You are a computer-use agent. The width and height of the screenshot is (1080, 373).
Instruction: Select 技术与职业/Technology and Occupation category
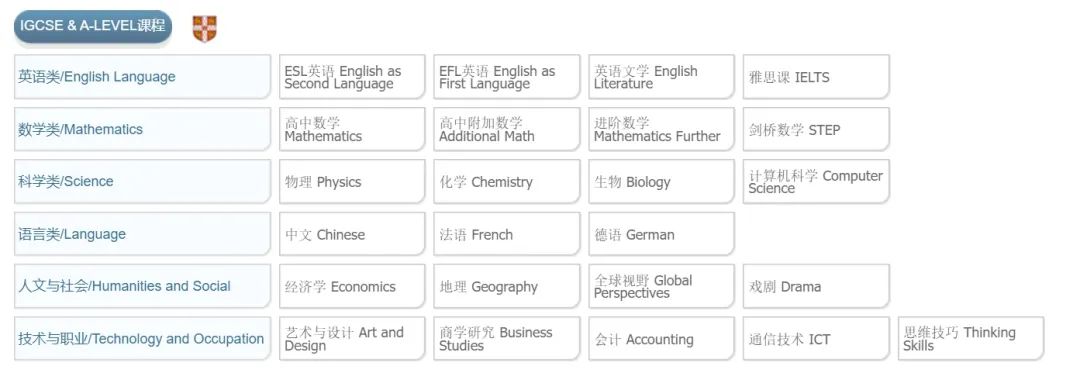click(143, 339)
